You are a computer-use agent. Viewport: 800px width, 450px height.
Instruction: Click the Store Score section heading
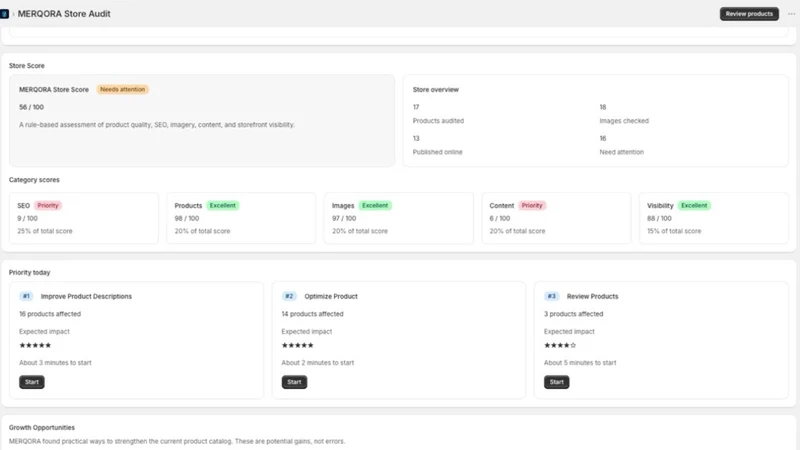(27, 66)
